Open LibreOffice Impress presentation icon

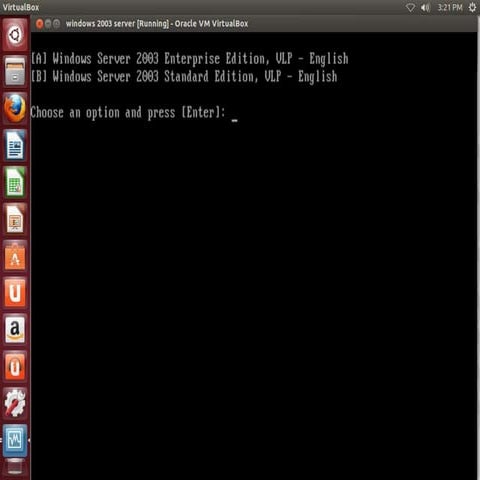(15, 219)
